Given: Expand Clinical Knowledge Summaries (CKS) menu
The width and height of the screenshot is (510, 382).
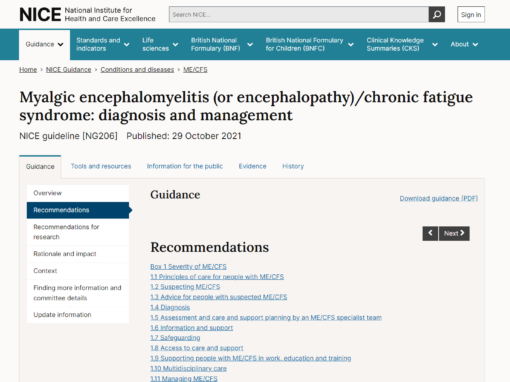Looking at the screenshot, I should point(402,44).
